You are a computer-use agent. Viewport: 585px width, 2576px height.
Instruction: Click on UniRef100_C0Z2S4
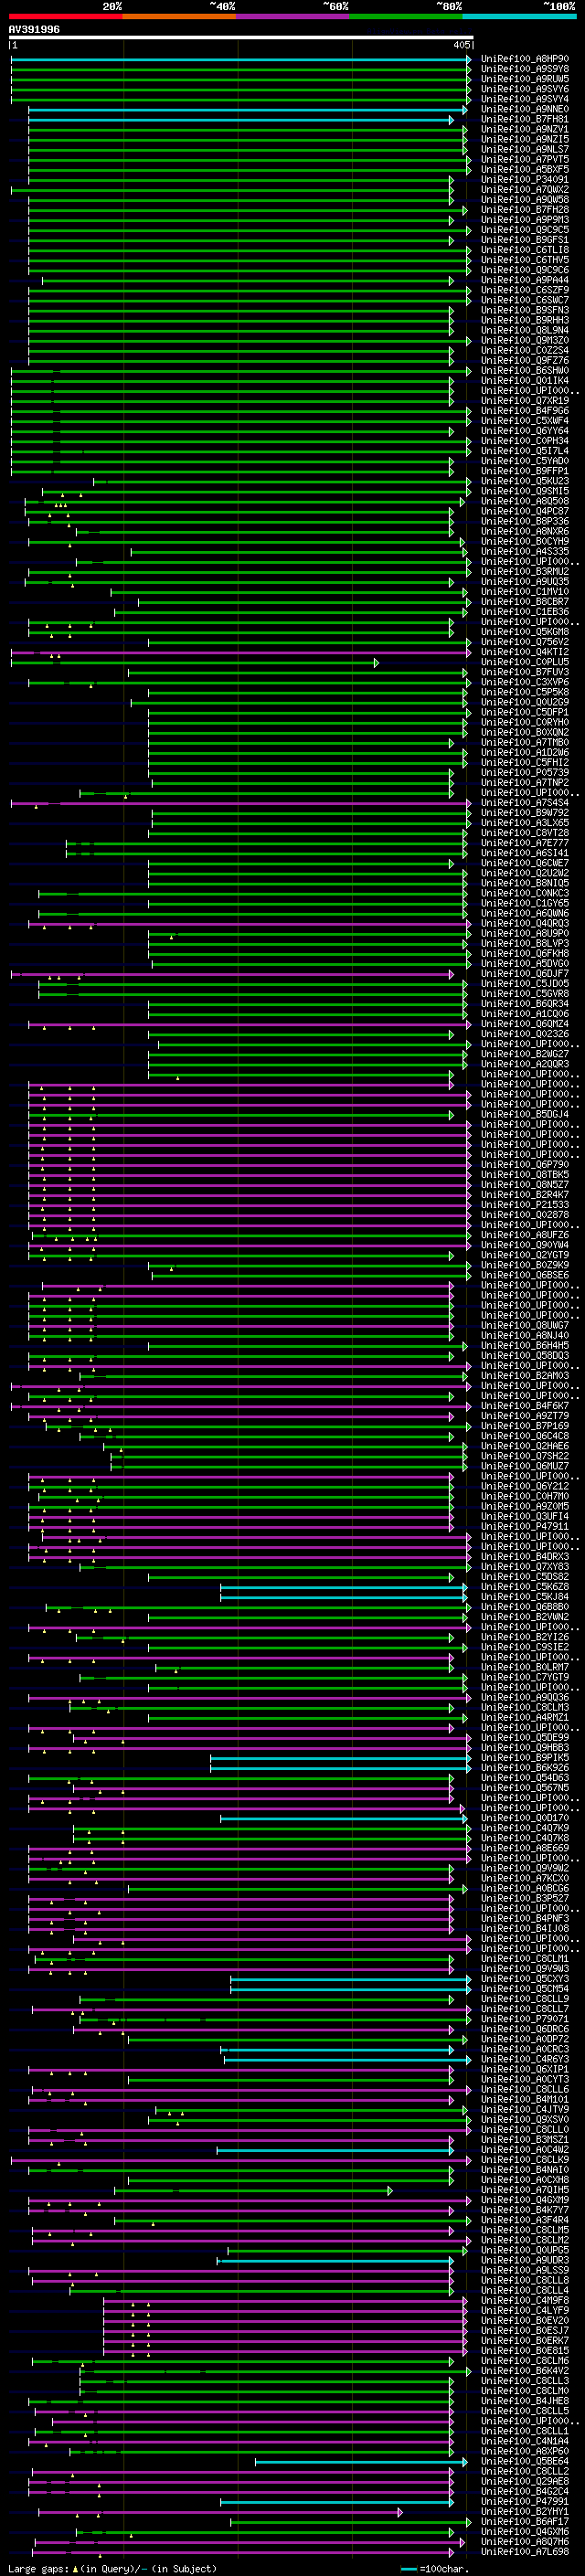click(x=524, y=351)
